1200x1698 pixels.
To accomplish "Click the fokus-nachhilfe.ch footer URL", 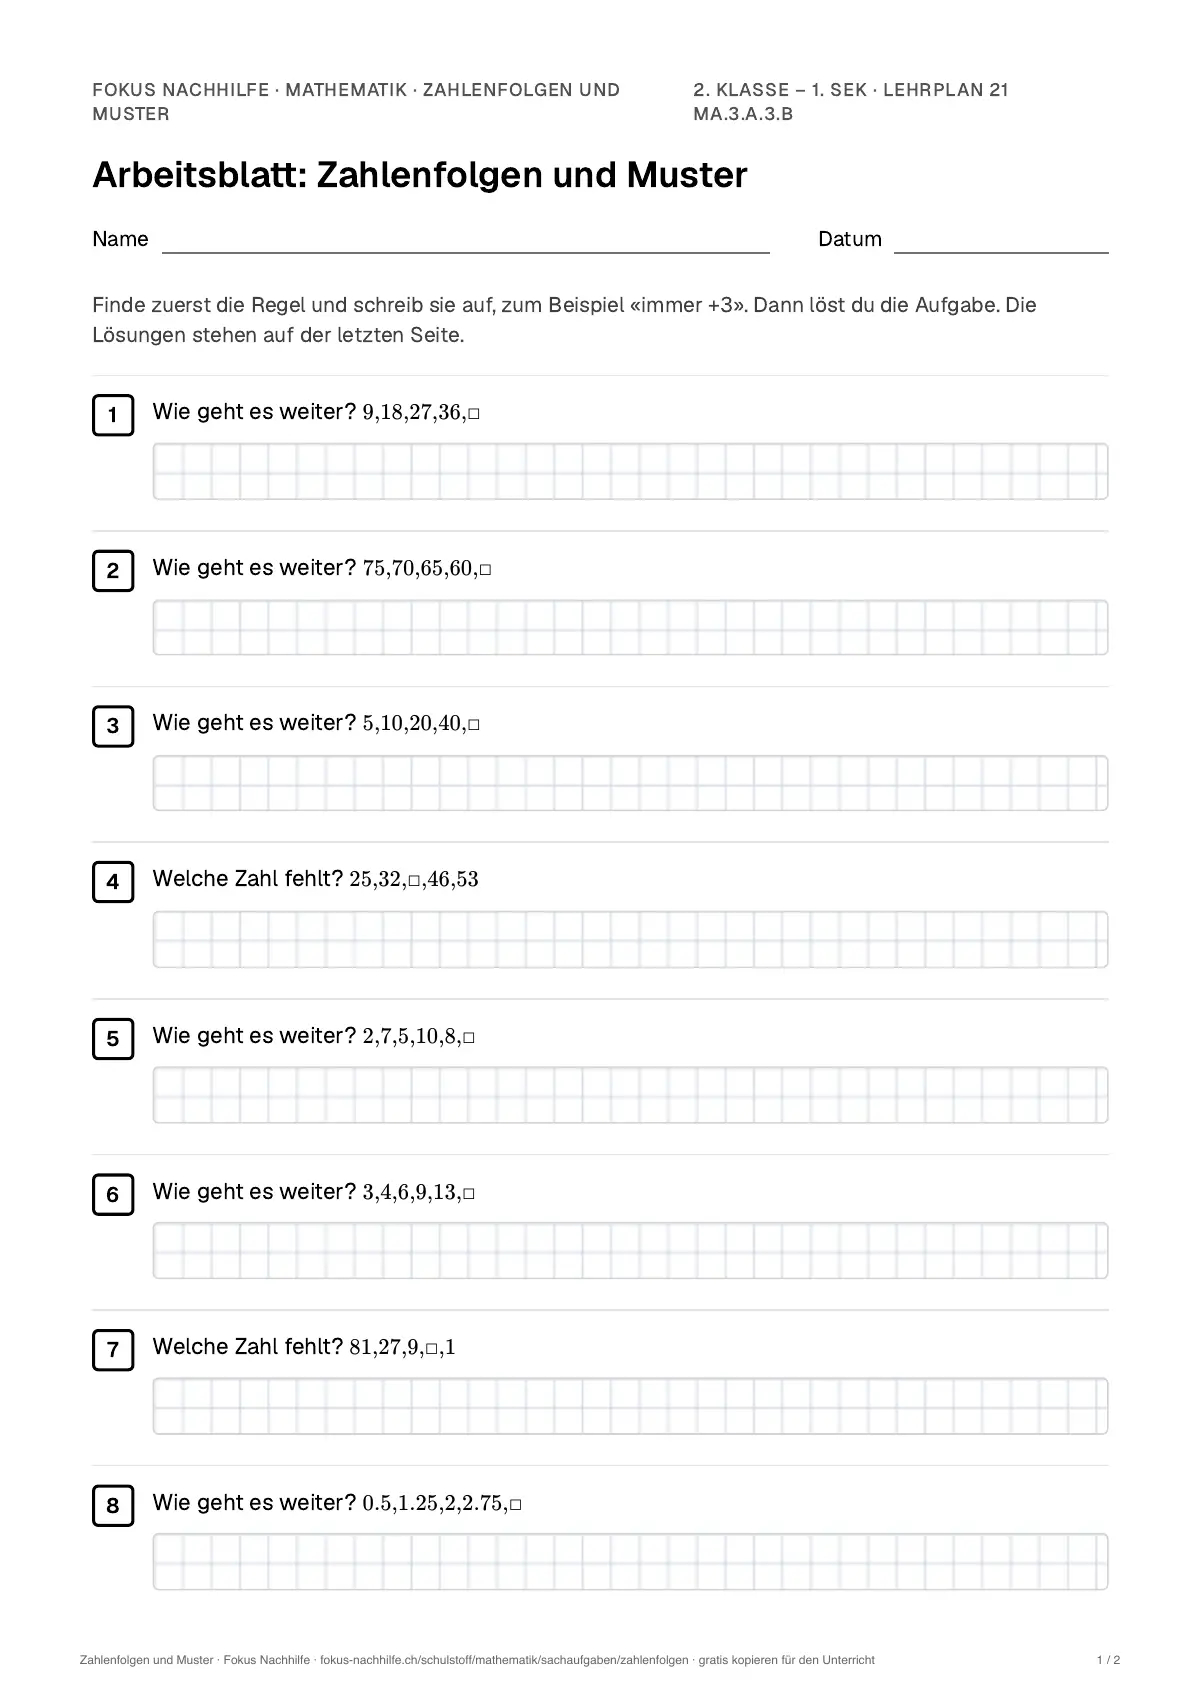I will coord(504,1660).
